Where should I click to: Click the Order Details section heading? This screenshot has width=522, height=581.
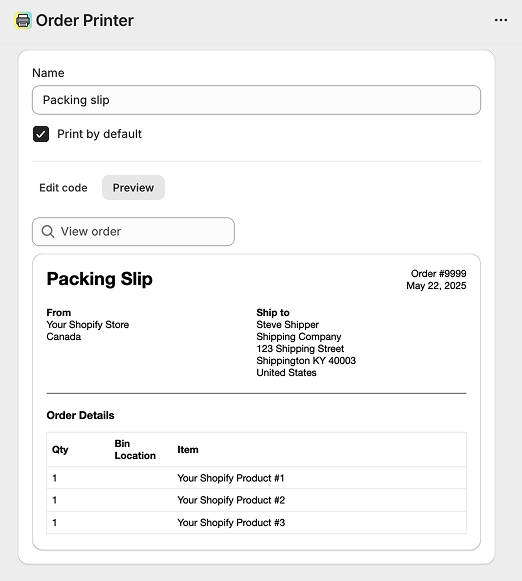(x=80, y=415)
